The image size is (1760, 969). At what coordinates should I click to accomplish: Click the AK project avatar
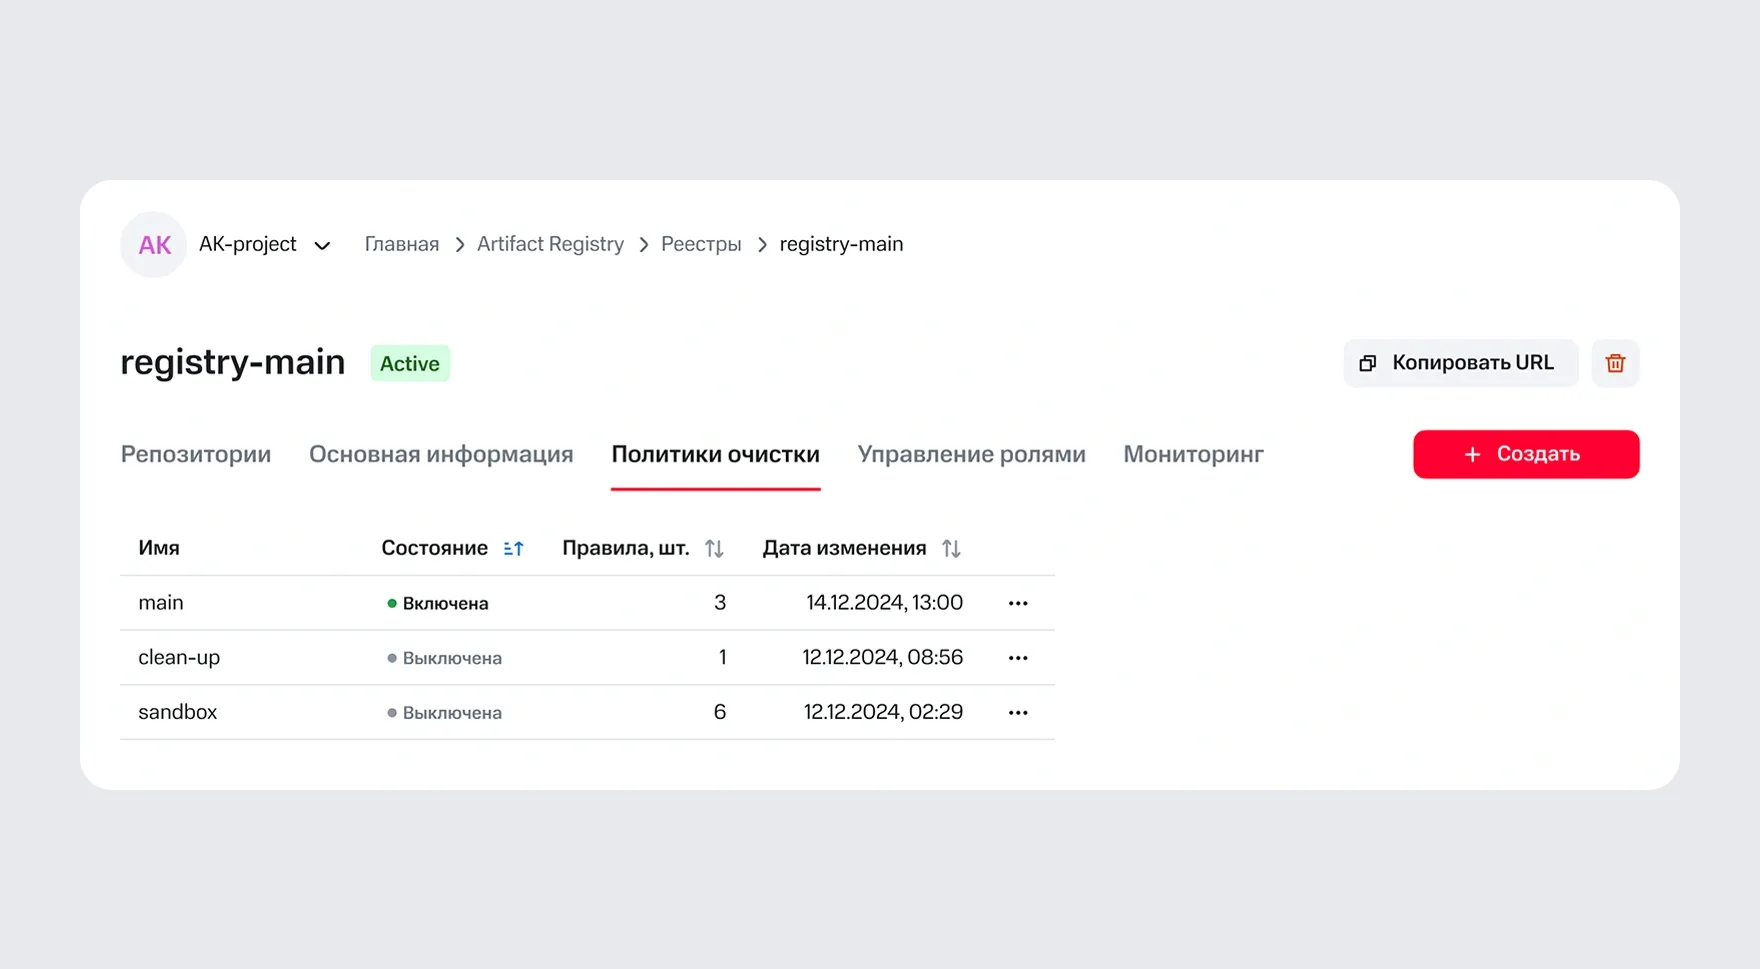pyautogui.click(x=154, y=245)
